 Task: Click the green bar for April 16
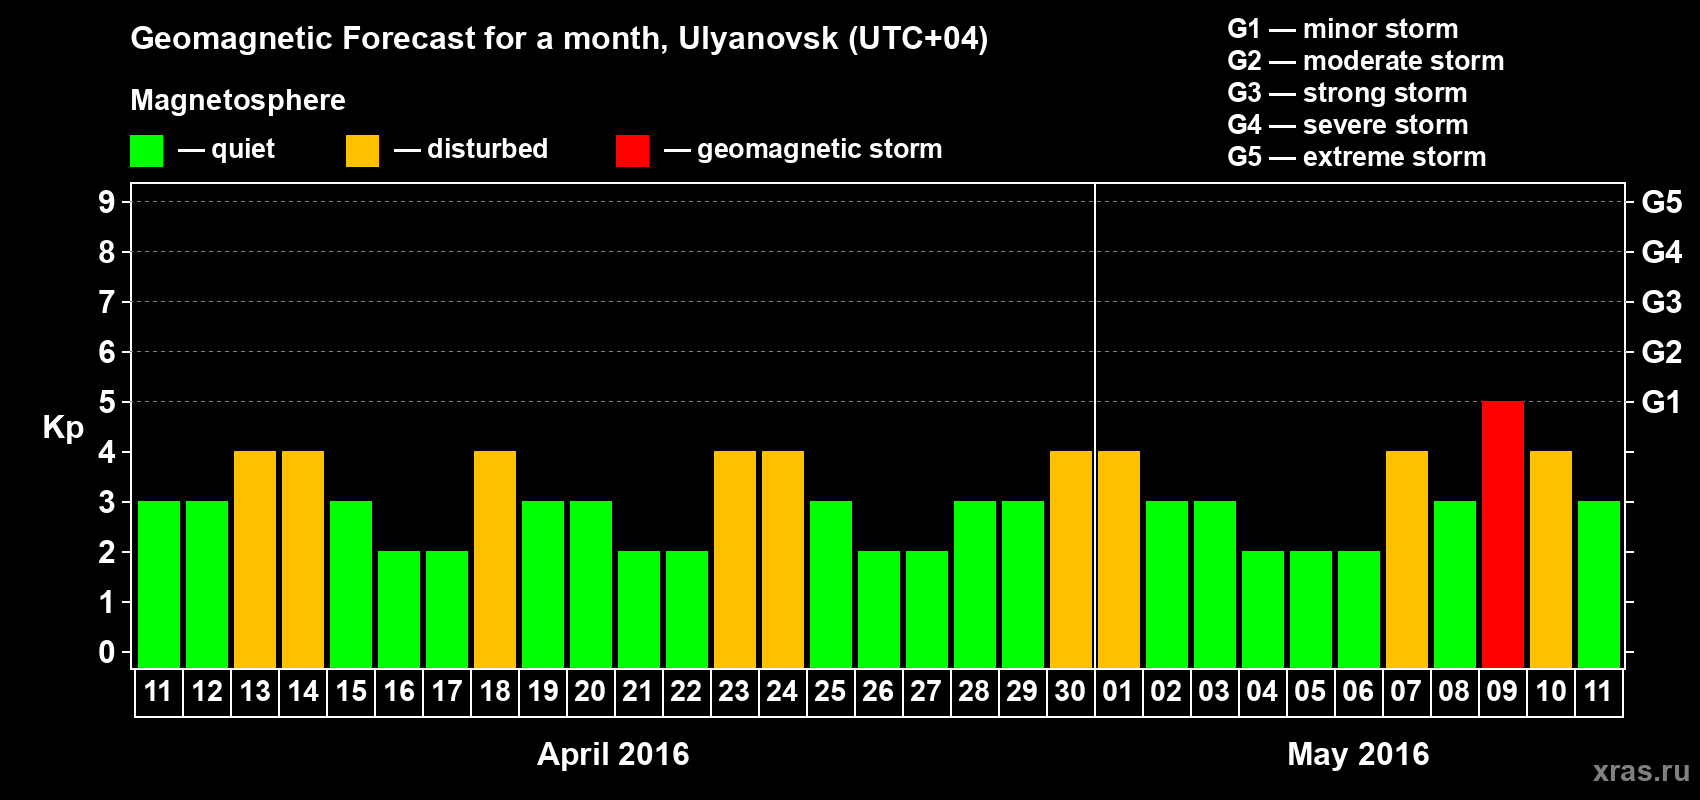[398, 609]
